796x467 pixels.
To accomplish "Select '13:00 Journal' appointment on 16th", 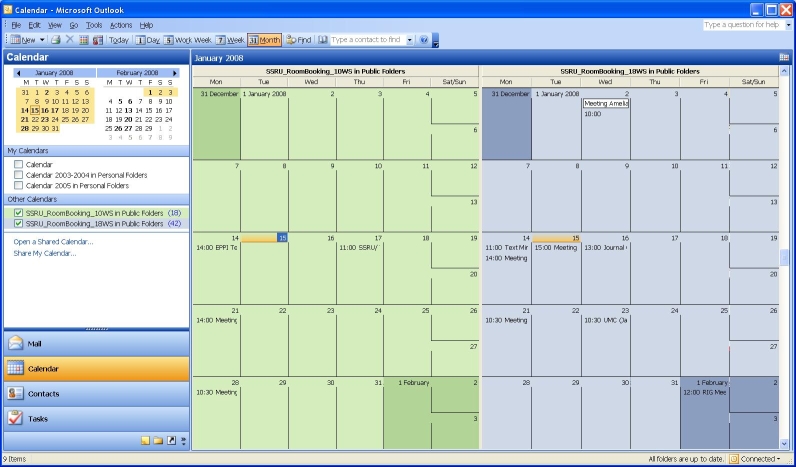I will pyautogui.click(x=606, y=248).
